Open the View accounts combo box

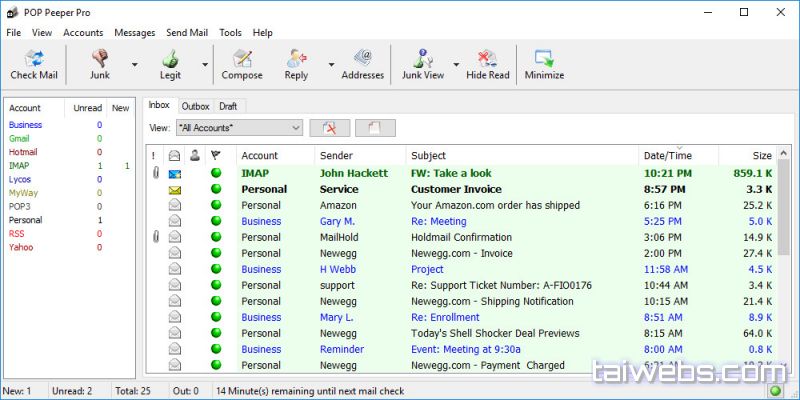[239, 128]
